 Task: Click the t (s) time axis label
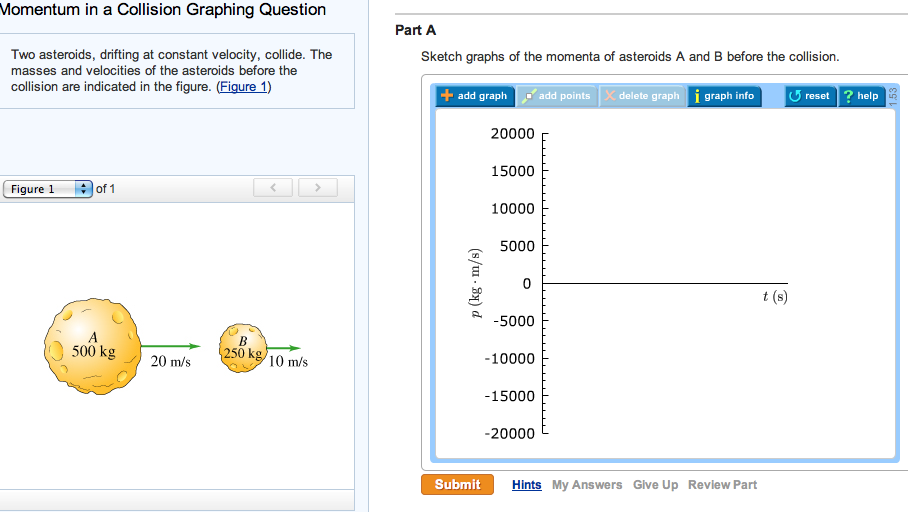[x=774, y=297]
